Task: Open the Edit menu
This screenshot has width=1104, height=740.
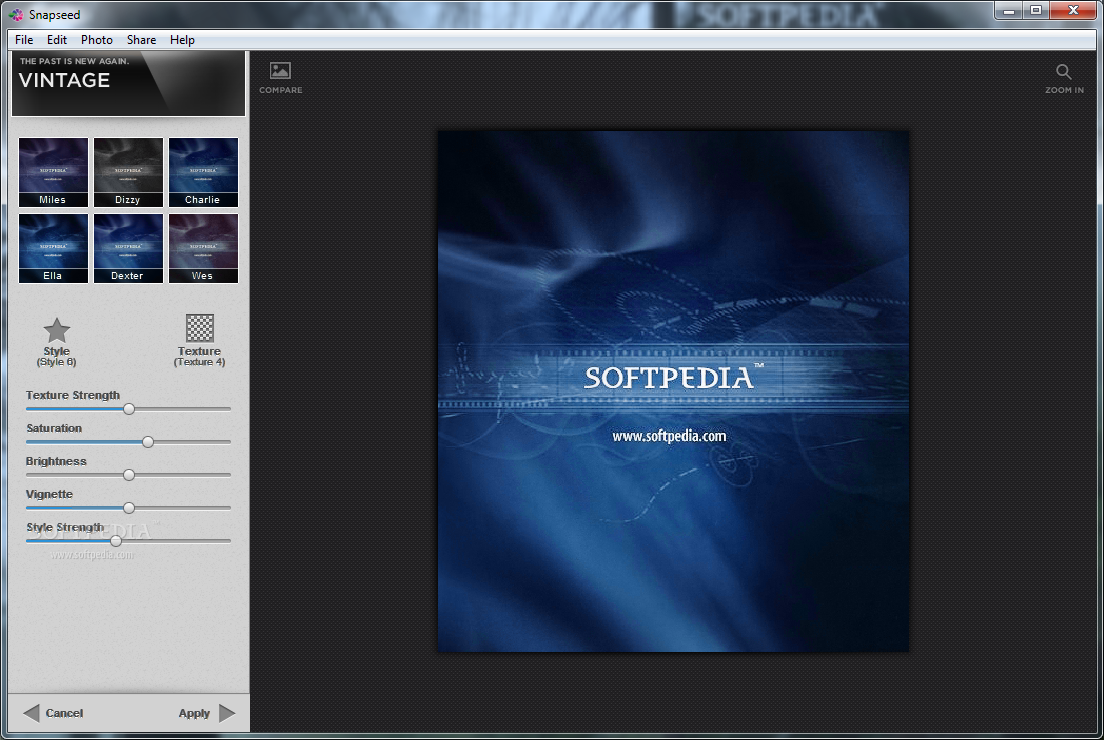Action: (x=57, y=39)
